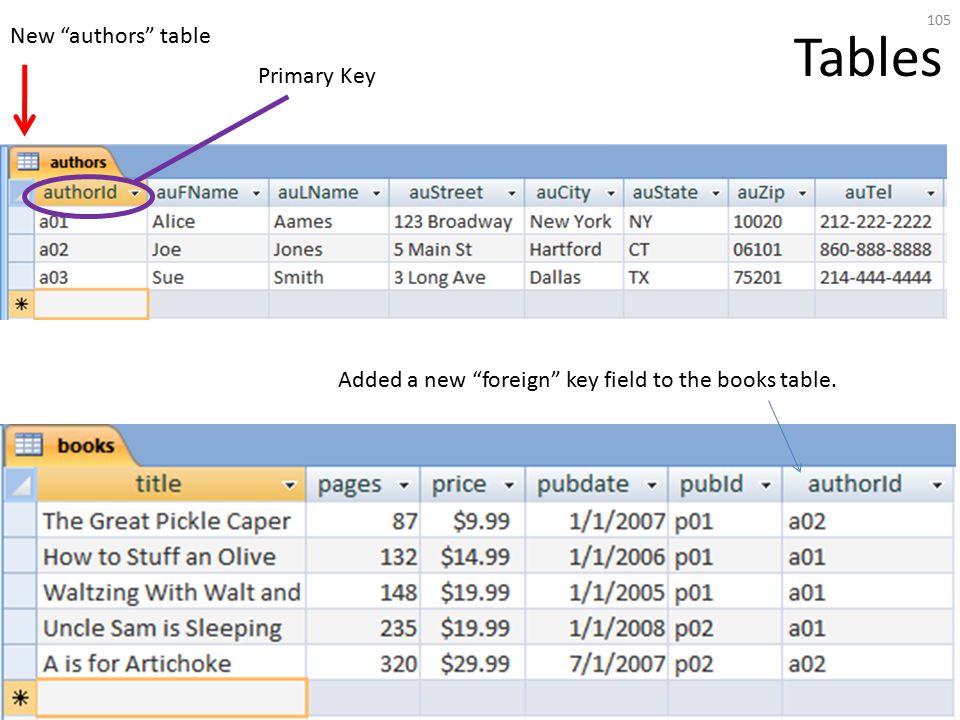960x720 pixels.
Task: Click pubId 'p02' for Uncle Sam is Sleeping
Action: tap(725, 628)
